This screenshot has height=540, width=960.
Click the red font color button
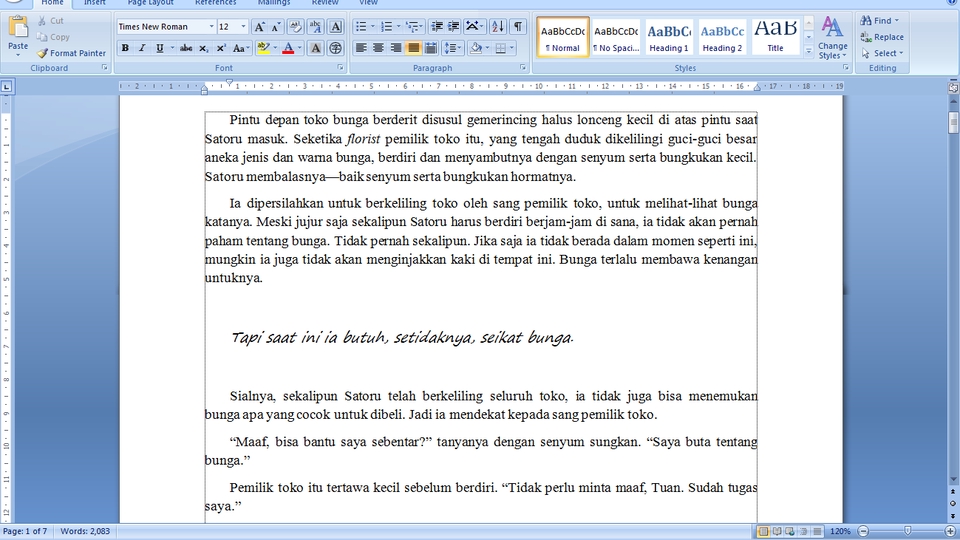[x=288, y=48]
